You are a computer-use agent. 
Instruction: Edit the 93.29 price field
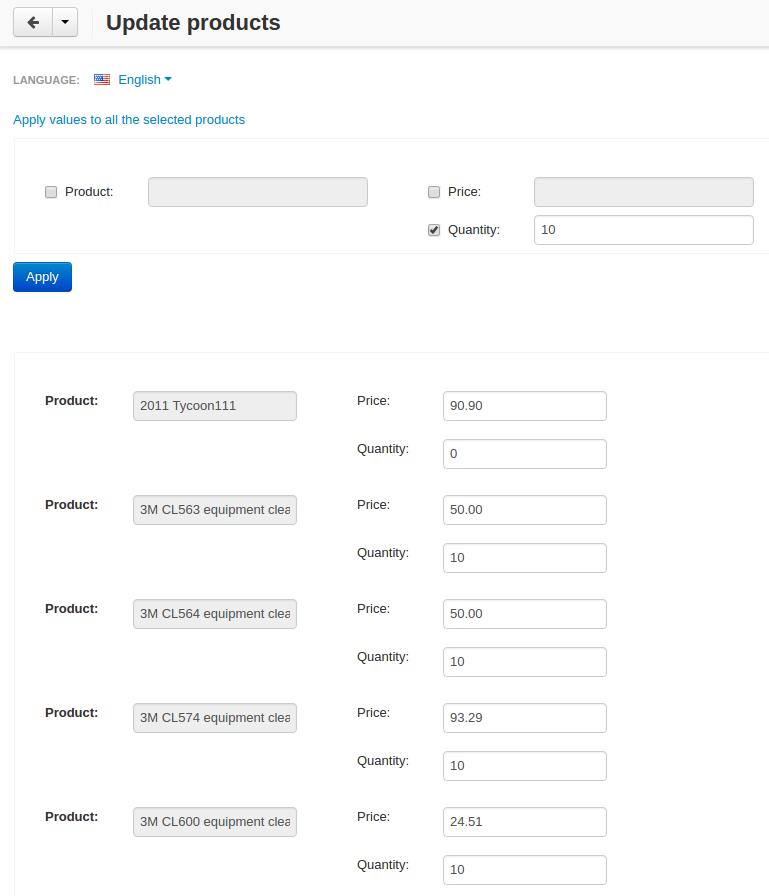(x=524, y=718)
